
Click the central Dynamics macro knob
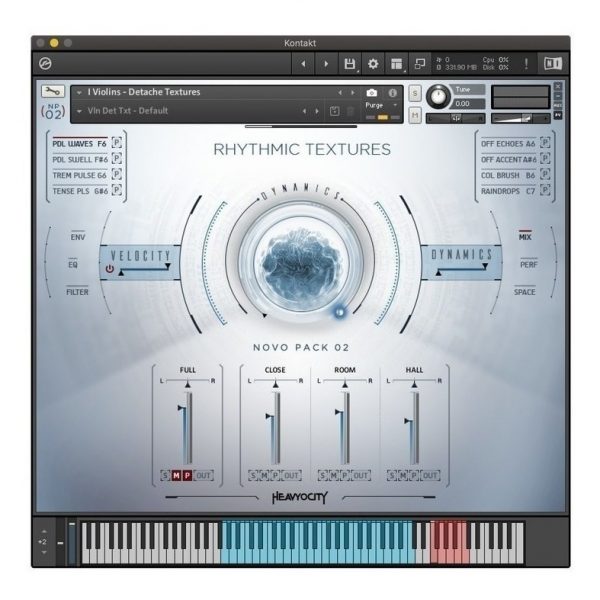(x=300, y=263)
